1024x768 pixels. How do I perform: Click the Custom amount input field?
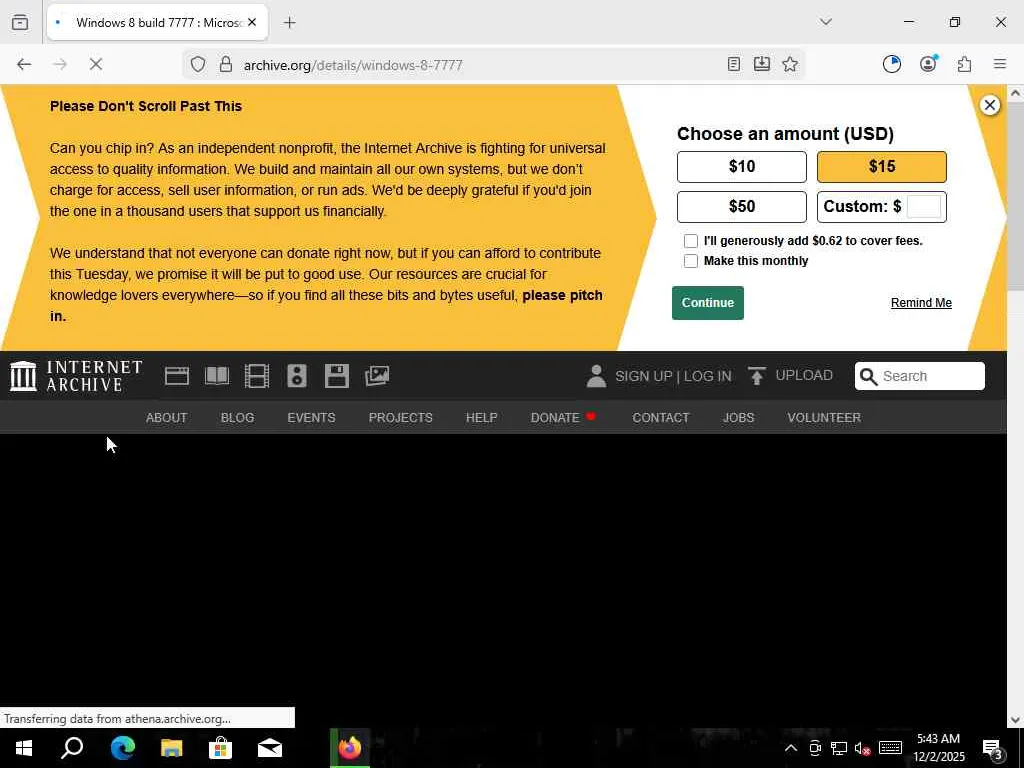click(x=923, y=207)
